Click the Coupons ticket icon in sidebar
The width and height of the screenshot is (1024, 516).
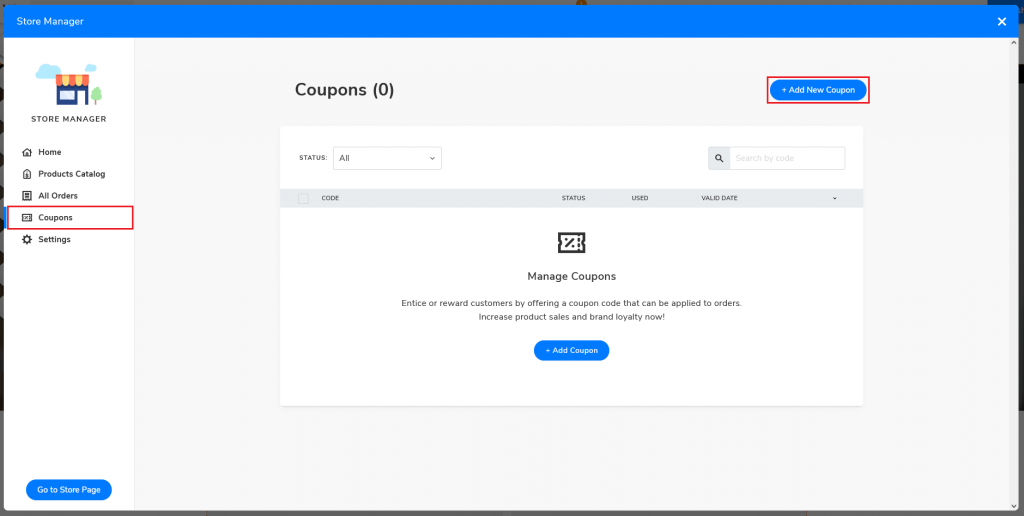27,218
